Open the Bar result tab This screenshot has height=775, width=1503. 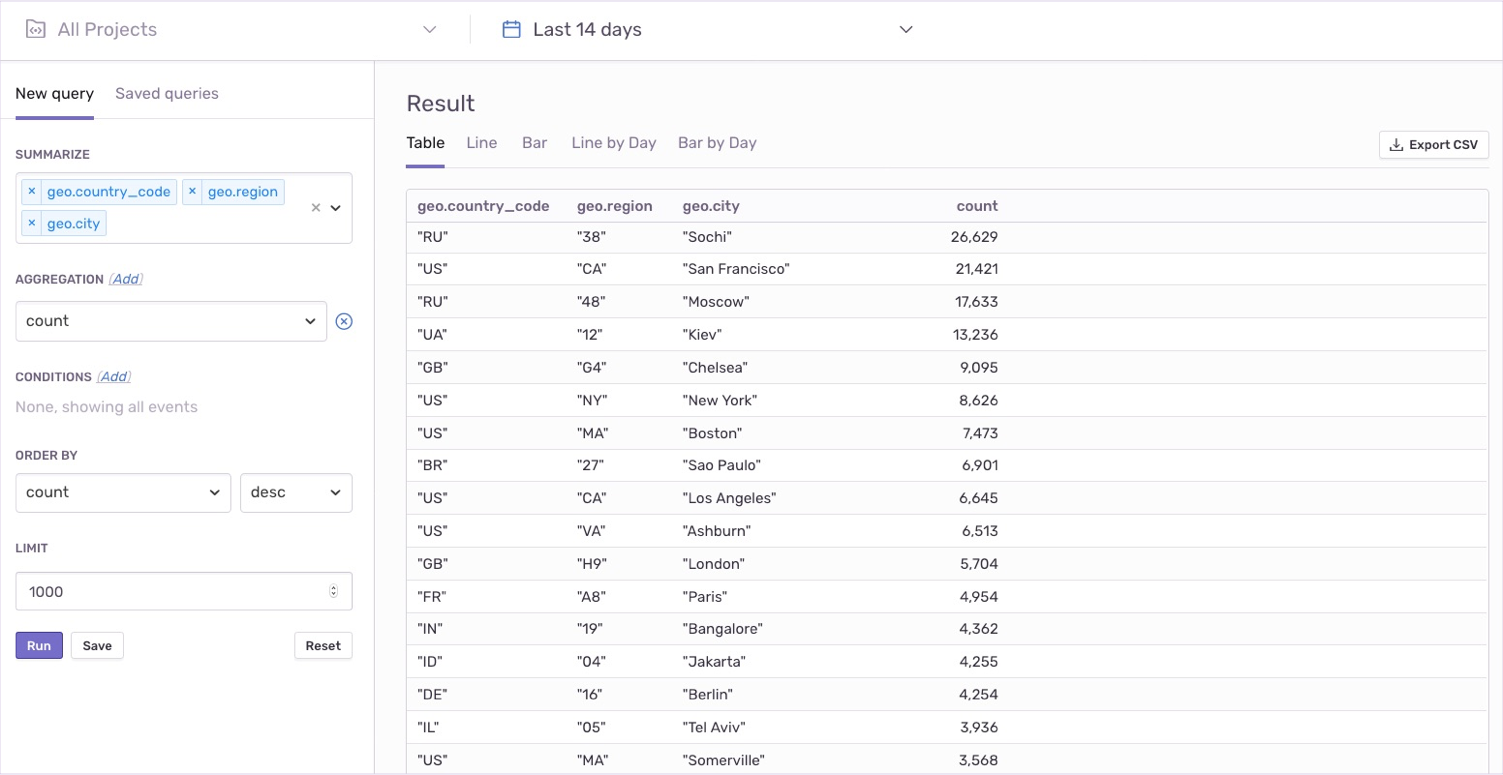[x=535, y=143]
